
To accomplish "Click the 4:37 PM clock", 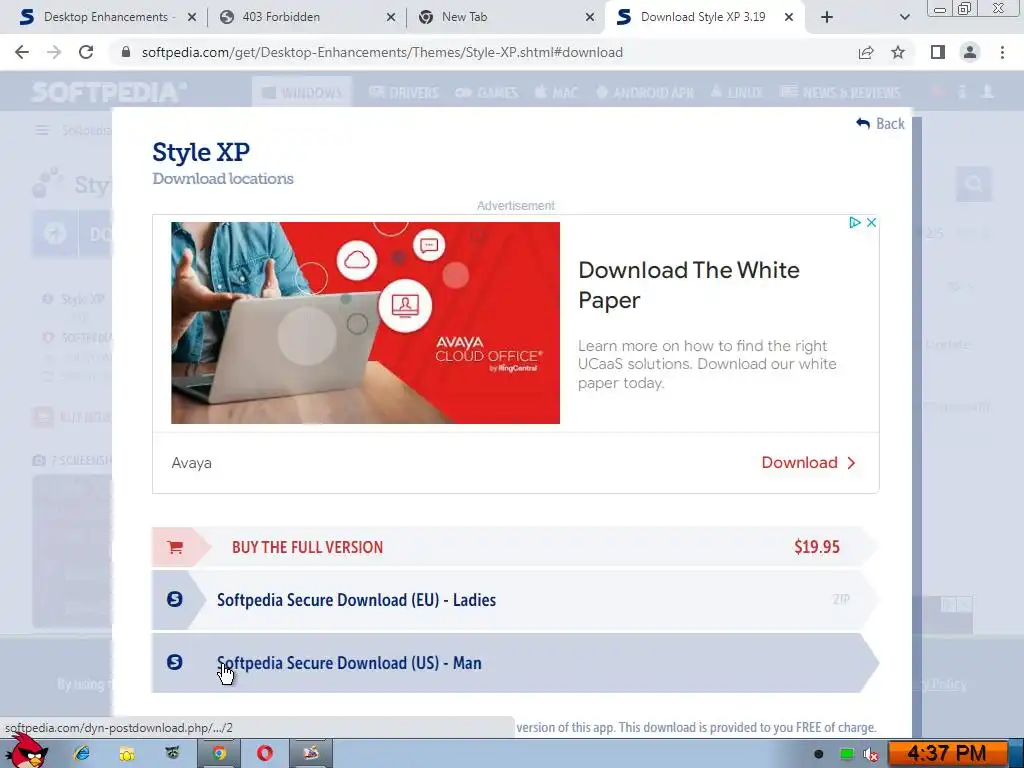I will point(946,754).
